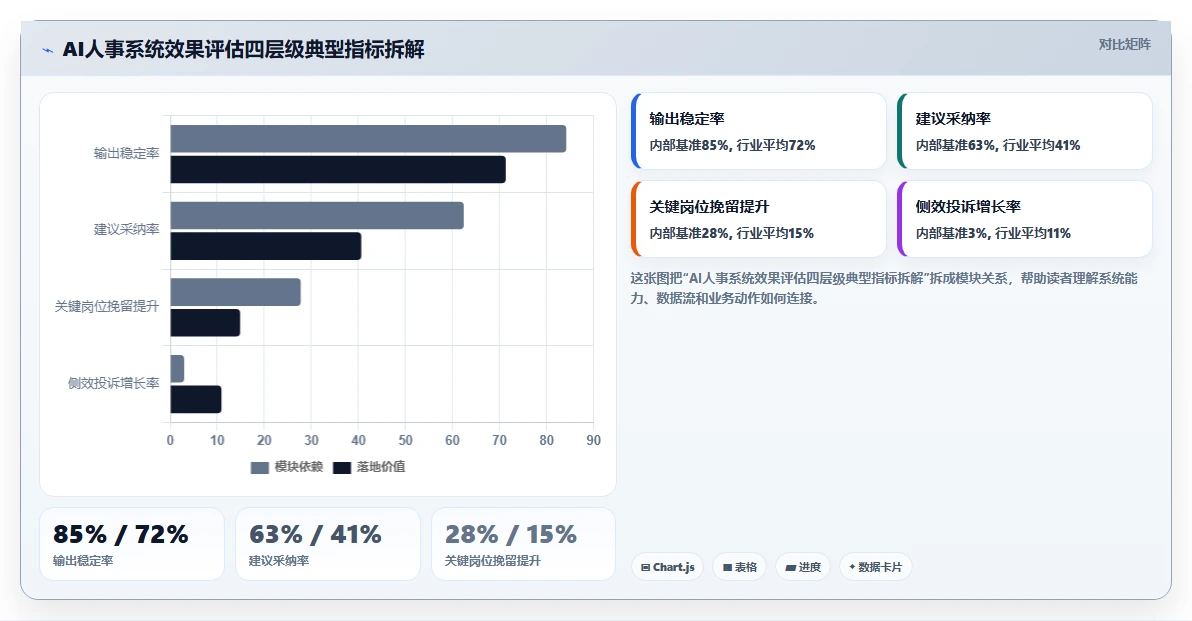Click the 对比矩阵 label in the header
Viewport: 1192px width, 621px height.
[x=1124, y=44]
